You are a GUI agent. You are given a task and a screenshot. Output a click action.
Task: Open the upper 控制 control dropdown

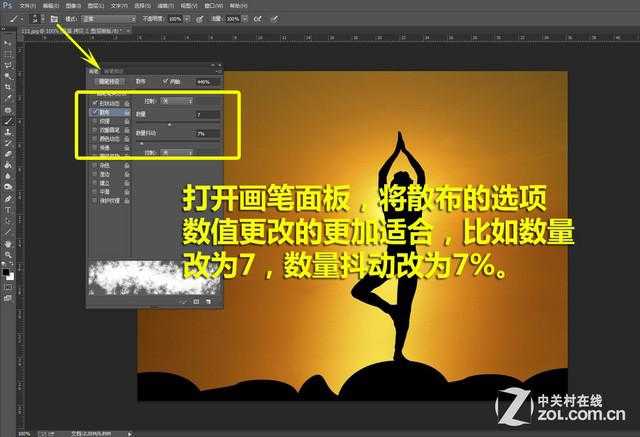pyautogui.click(x=176, y=101)
